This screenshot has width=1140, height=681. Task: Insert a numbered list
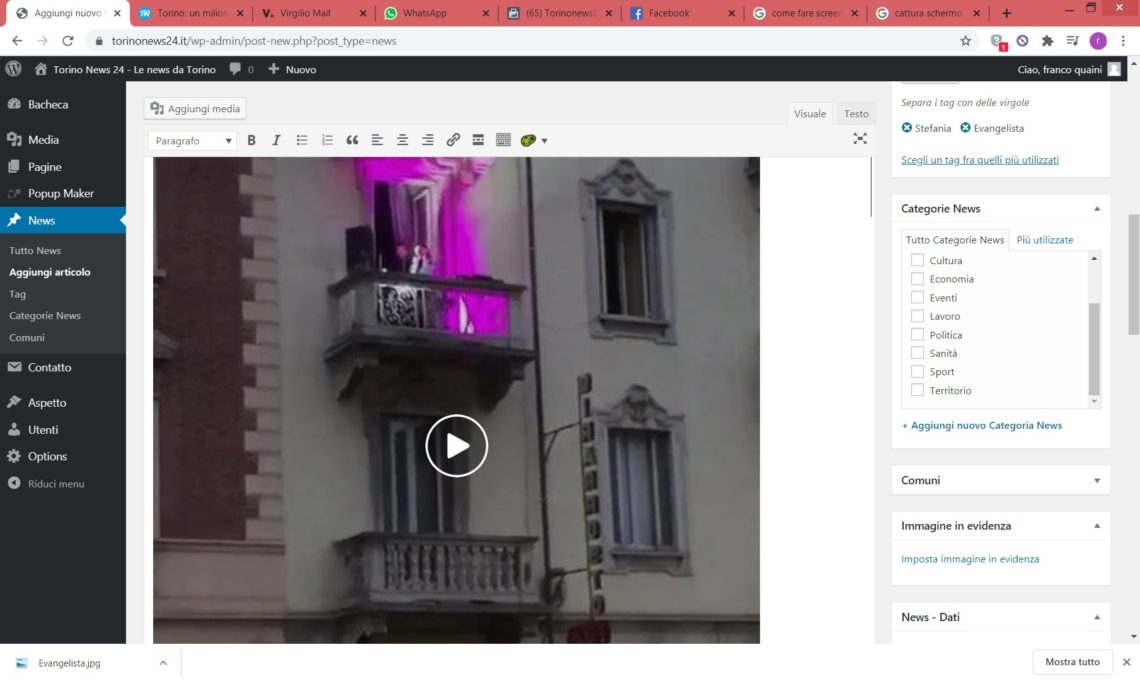point(327,141)
